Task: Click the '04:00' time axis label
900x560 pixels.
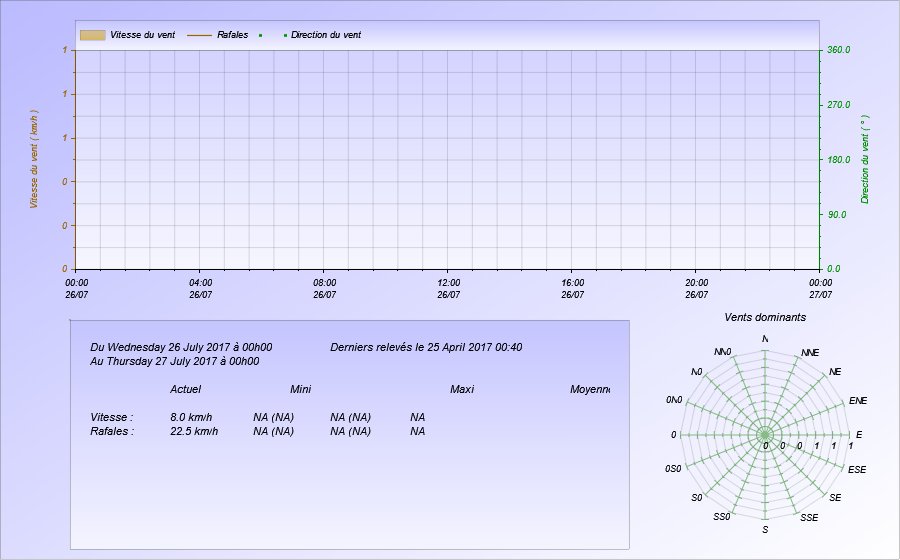Action: 200,283
